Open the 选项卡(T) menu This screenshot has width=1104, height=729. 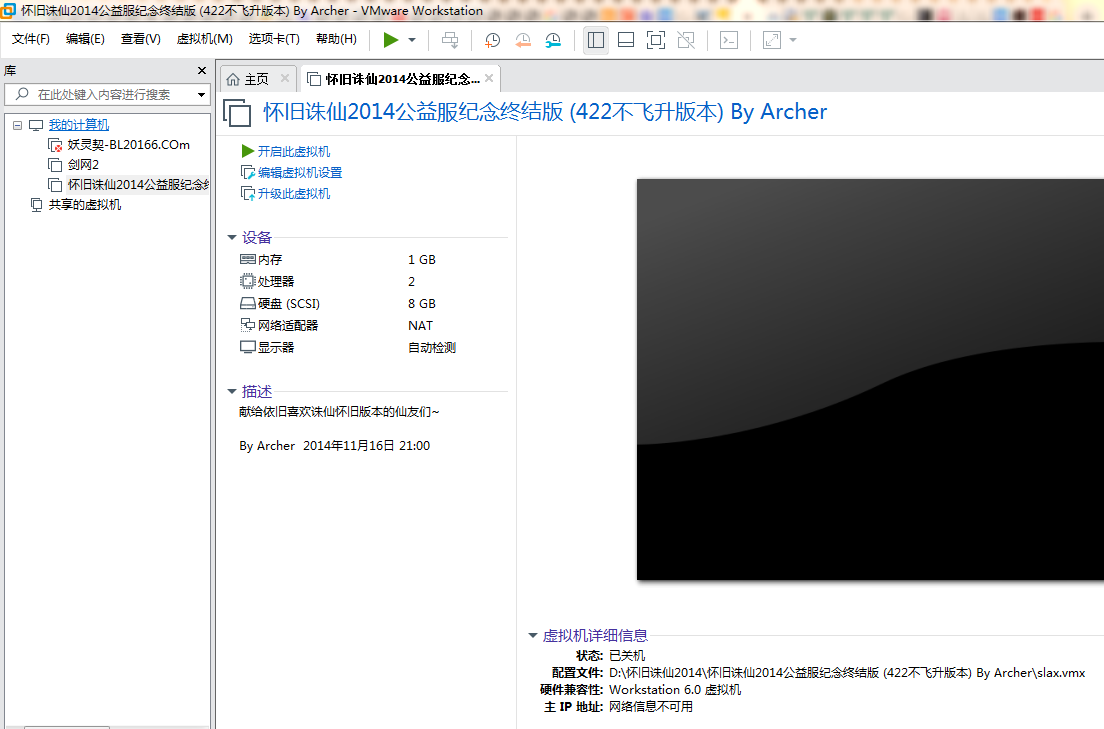[274, 39]
